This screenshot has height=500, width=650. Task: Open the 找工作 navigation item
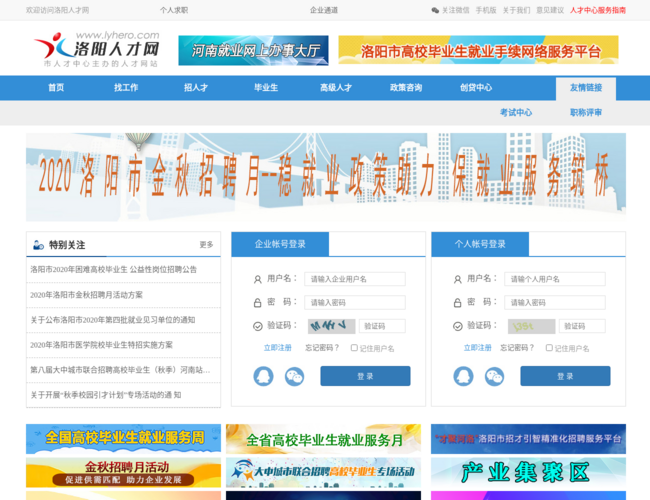coord(126,87)
